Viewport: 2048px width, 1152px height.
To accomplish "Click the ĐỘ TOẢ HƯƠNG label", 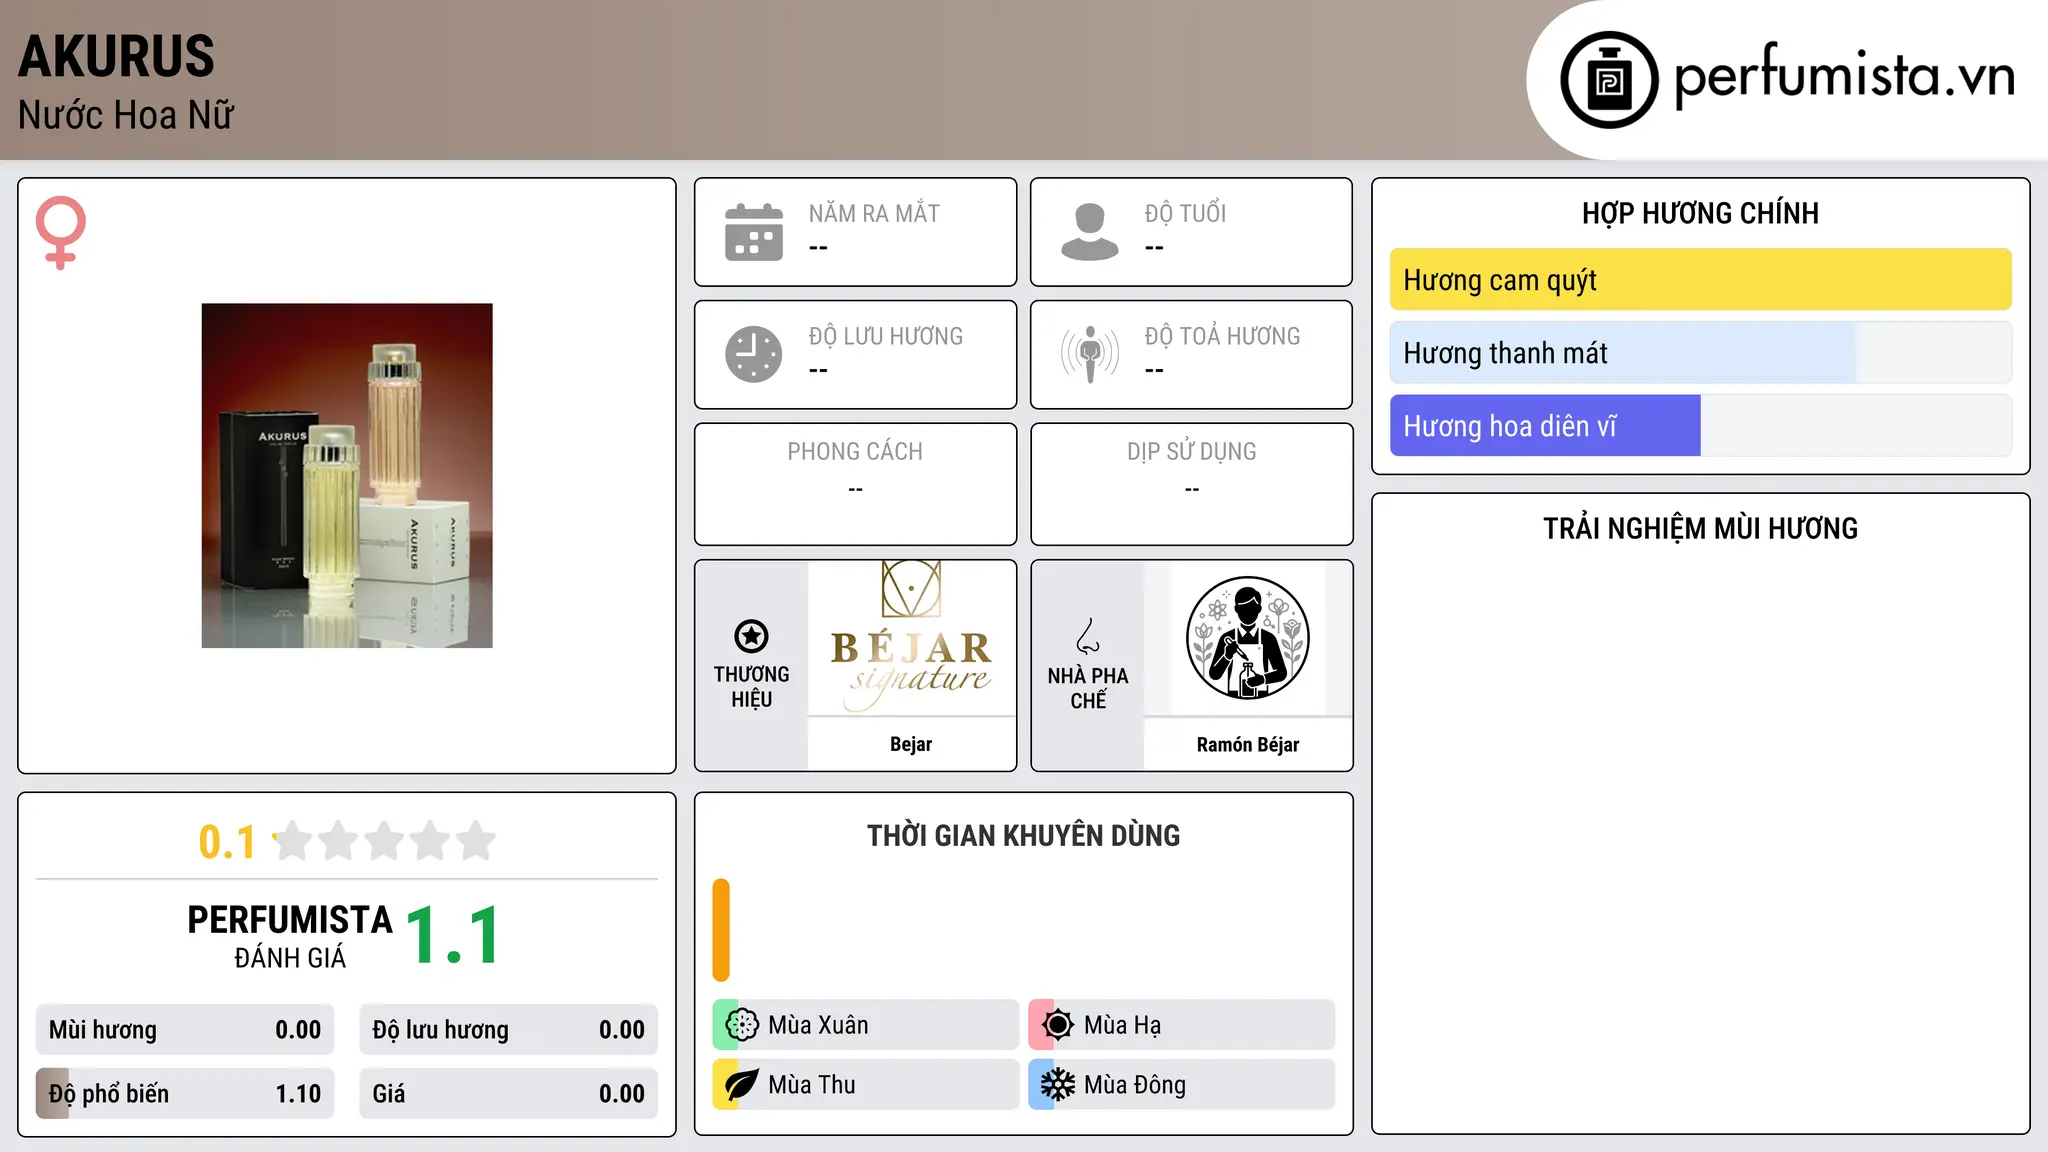I will coord(1222,336).
